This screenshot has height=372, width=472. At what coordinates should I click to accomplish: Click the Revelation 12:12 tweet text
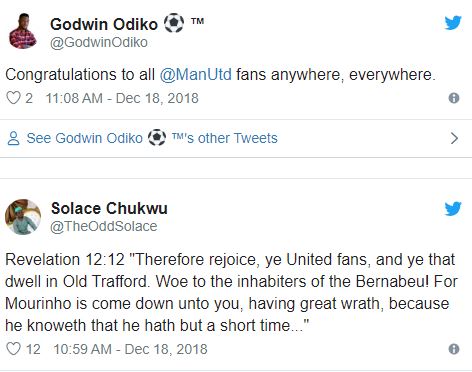tap(231, 292)
